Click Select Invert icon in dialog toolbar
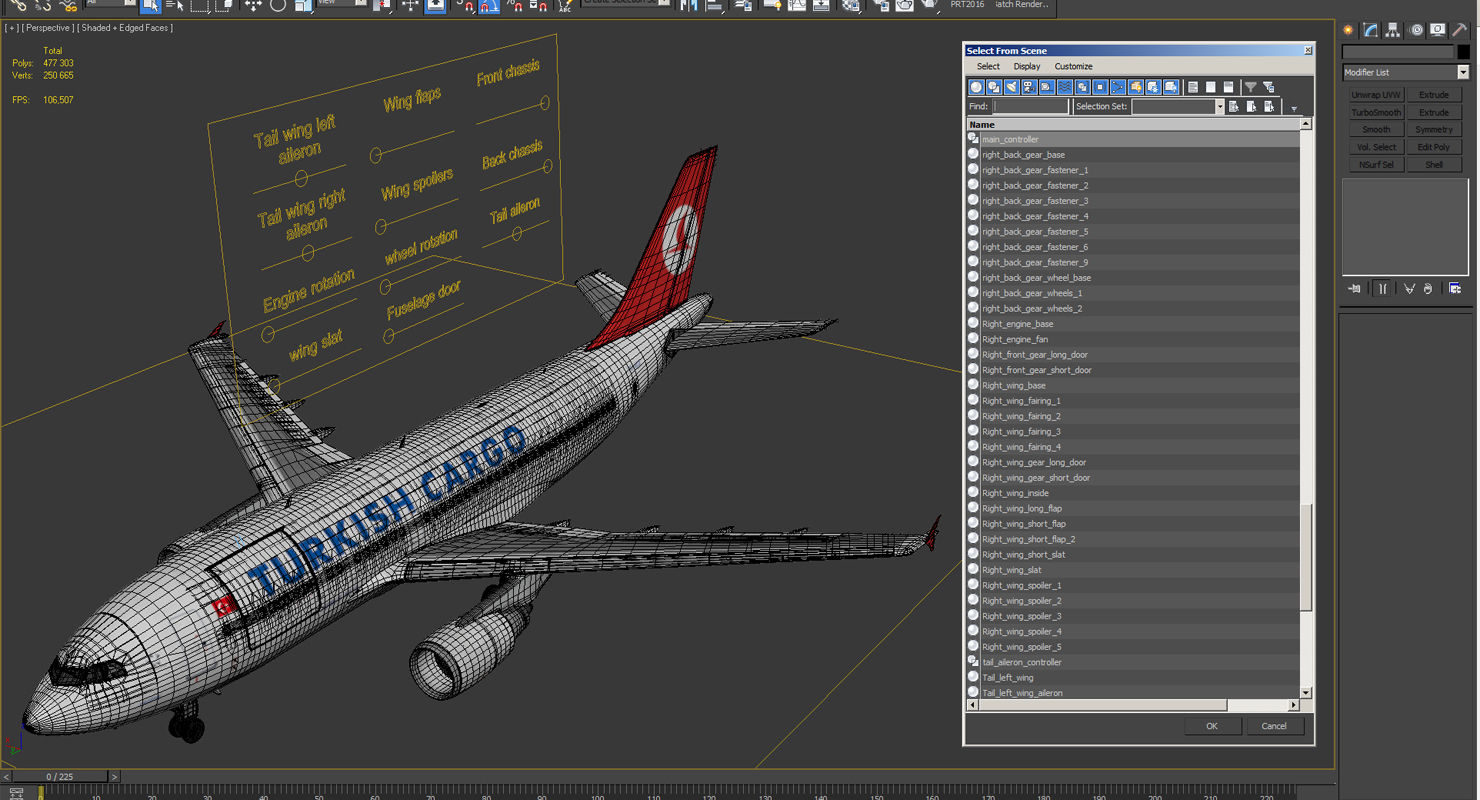Image resolution: width=1480 pixels, height=800 pixels. coord(1229,87)
